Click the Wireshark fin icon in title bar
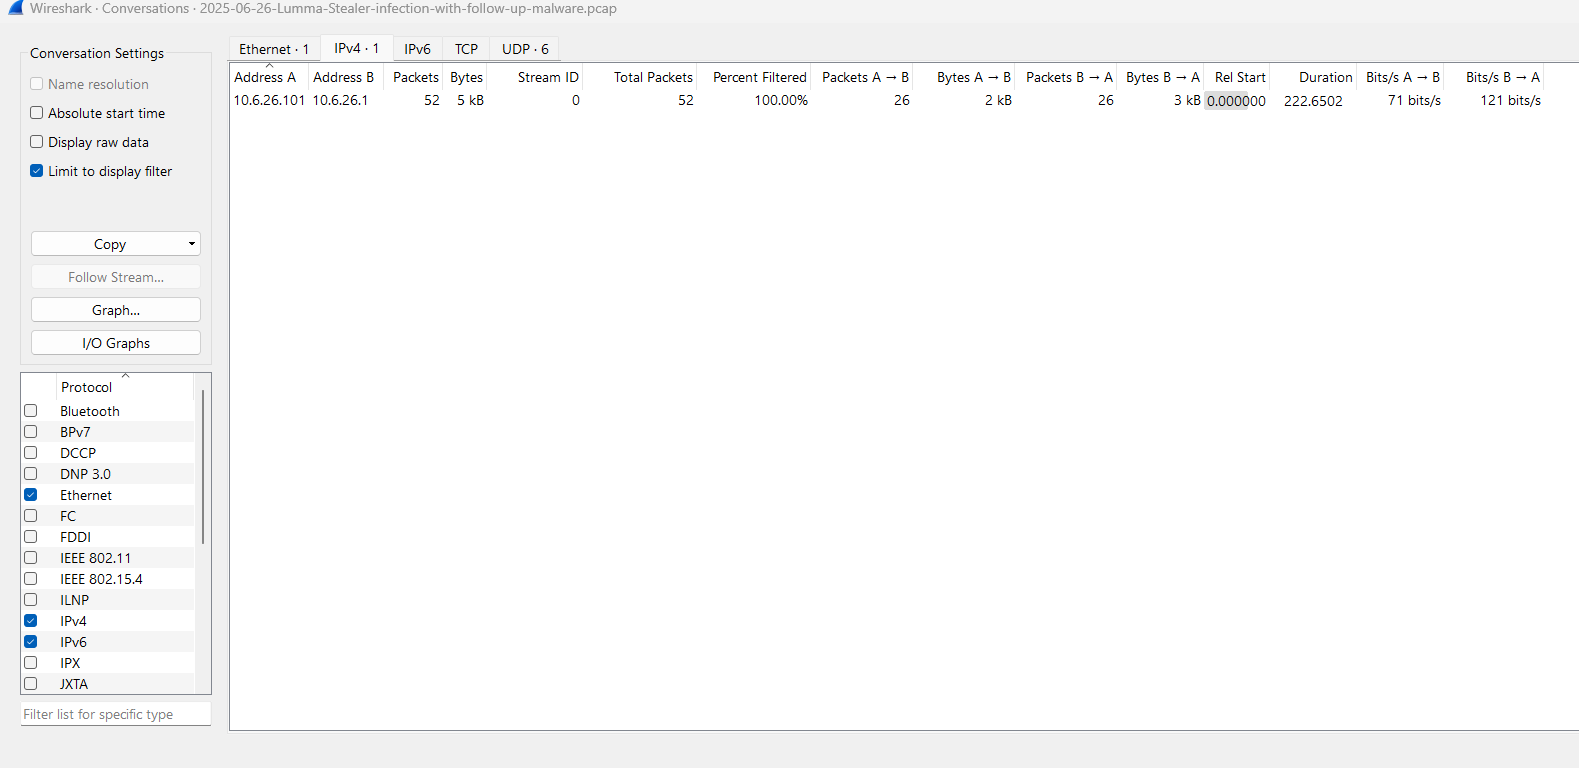Image resolution: width=1579 pixels, height=768 pixels. coord(15,8)
